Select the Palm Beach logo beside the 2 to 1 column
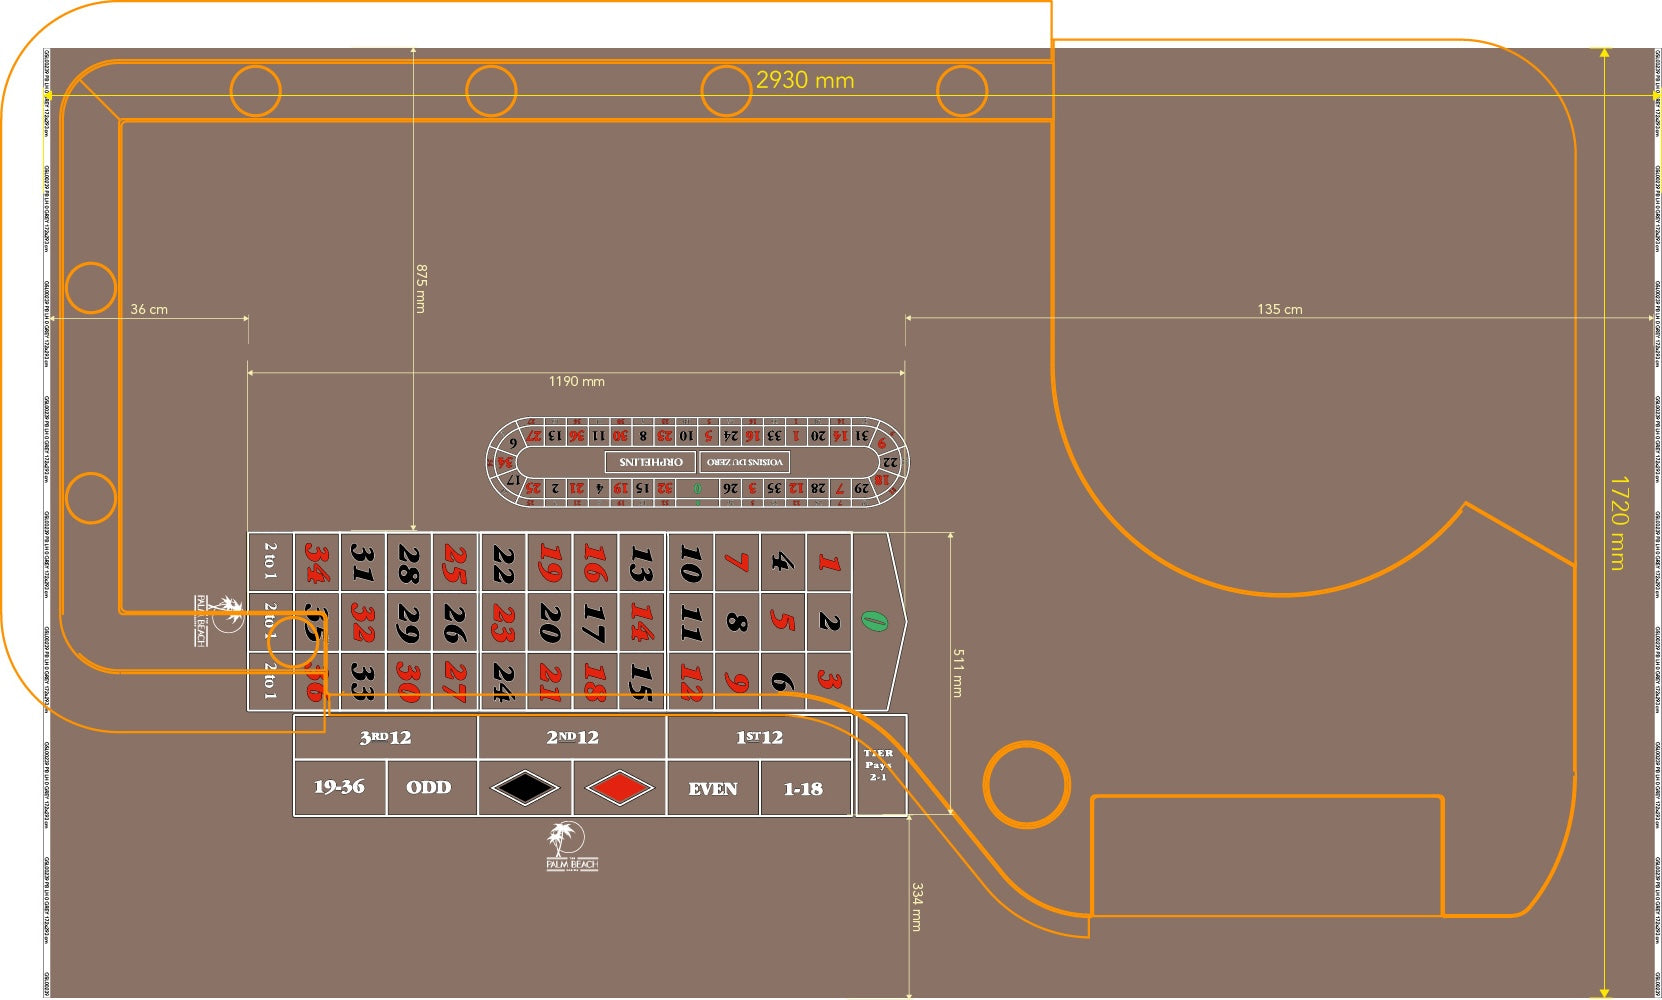The image size is (1662, 1000). tap(217, 621)
